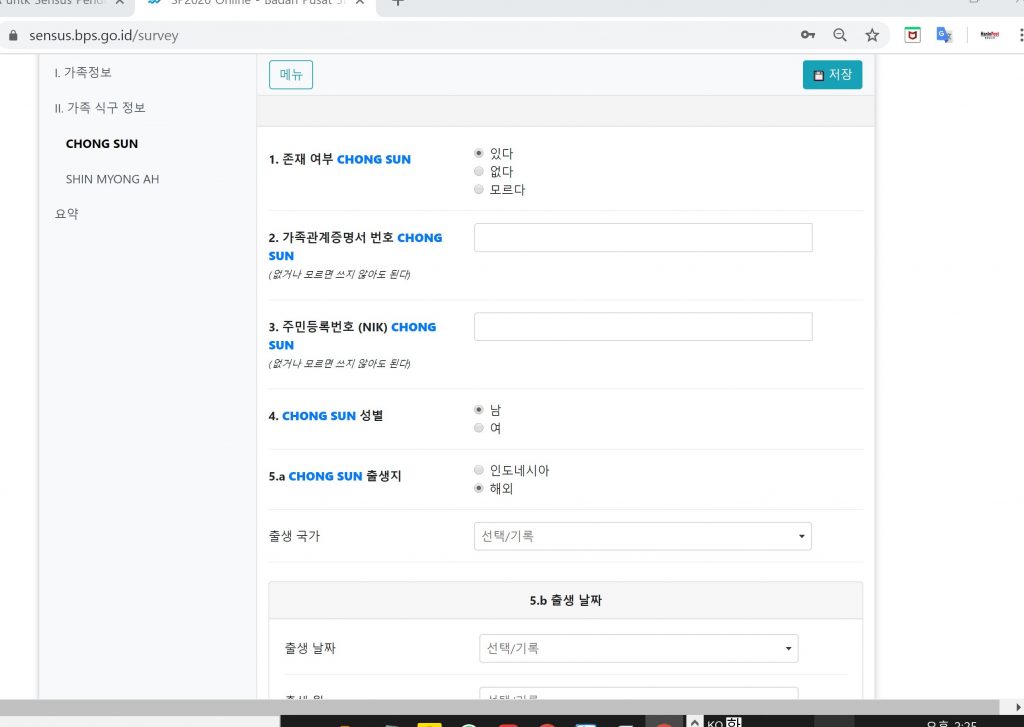Open SHIN MYONG AH member page
1024x727 pixels.
click(x=112, y=179)
